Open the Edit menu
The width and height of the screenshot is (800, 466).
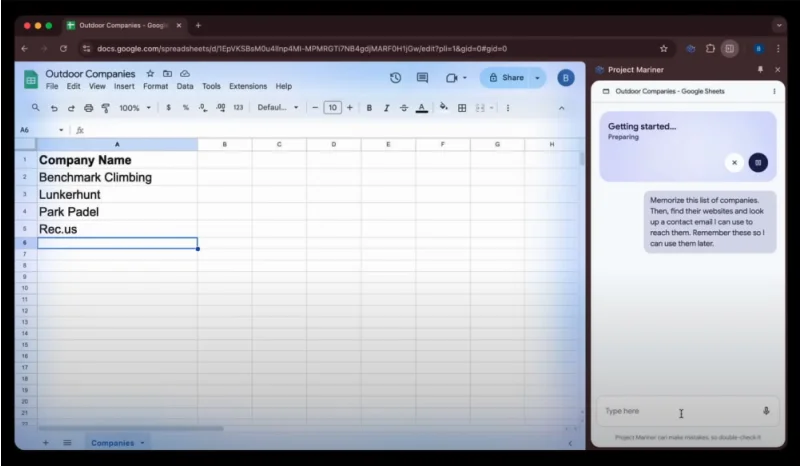[x=73, y=86]
